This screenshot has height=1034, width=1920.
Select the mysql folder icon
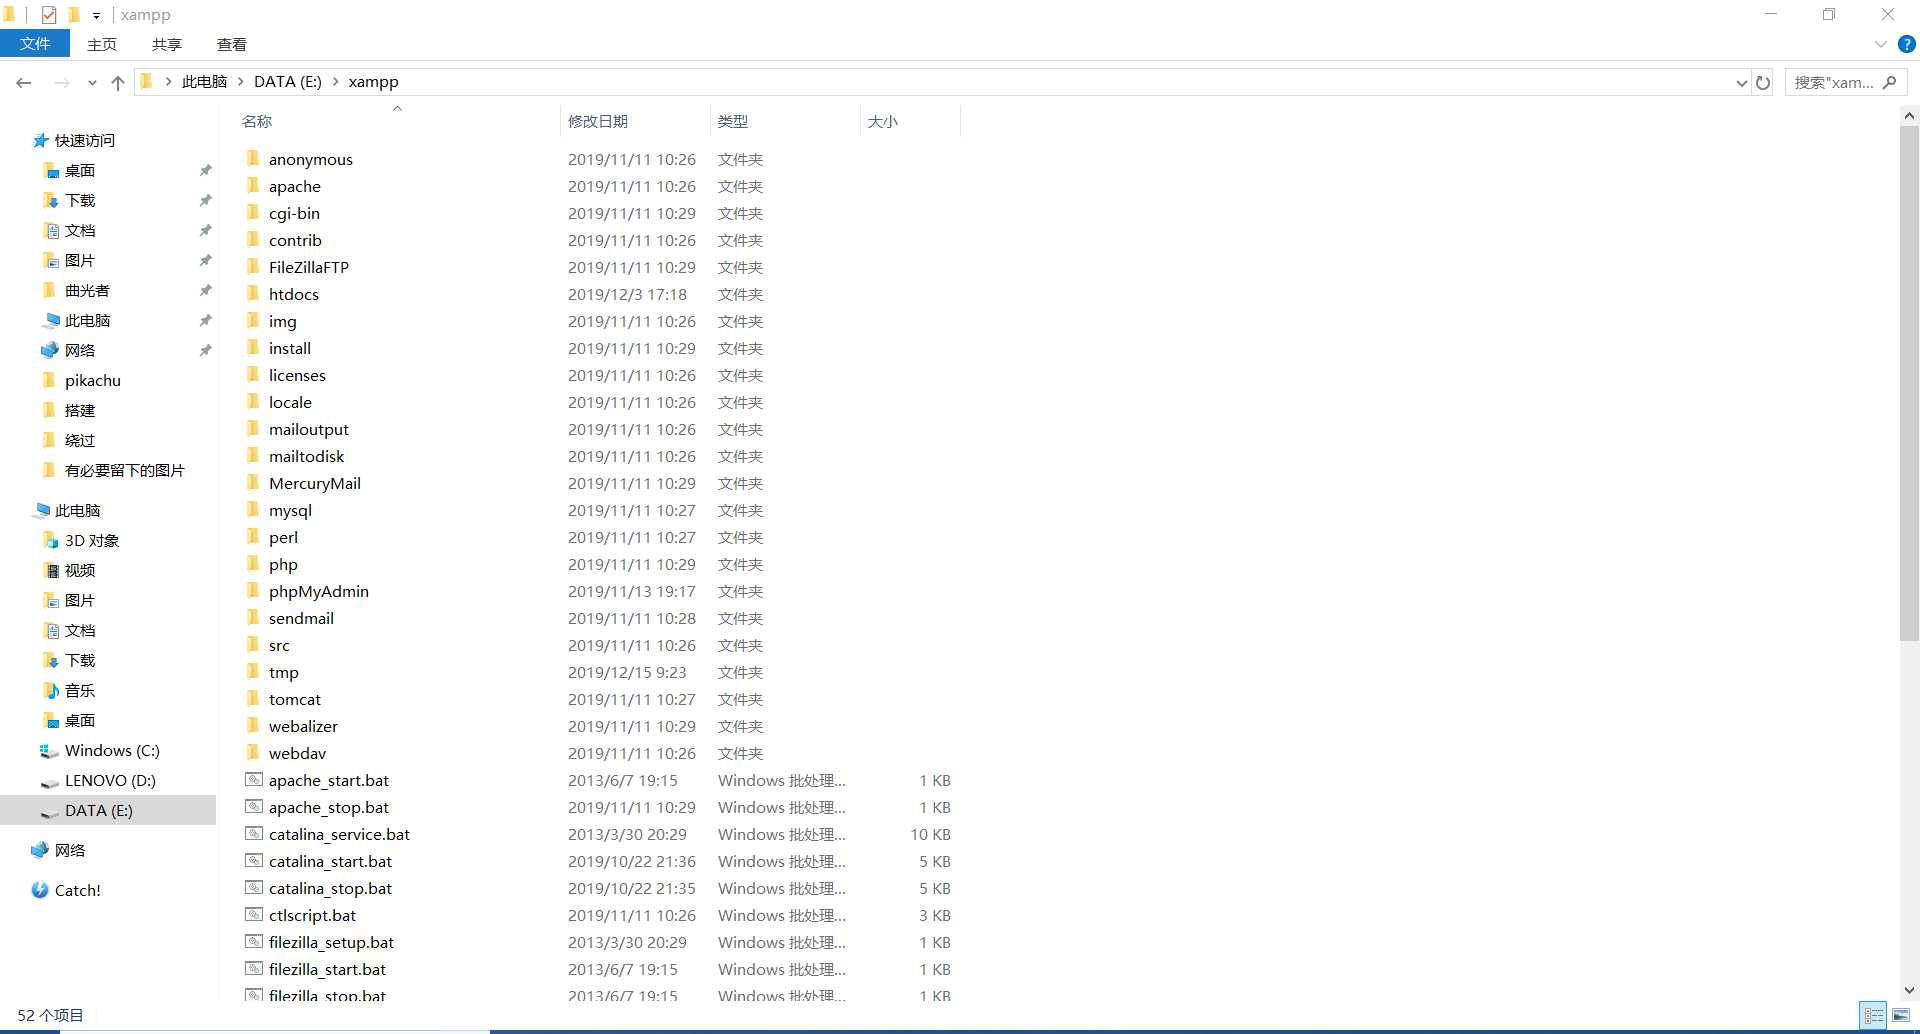pos(253,509)
